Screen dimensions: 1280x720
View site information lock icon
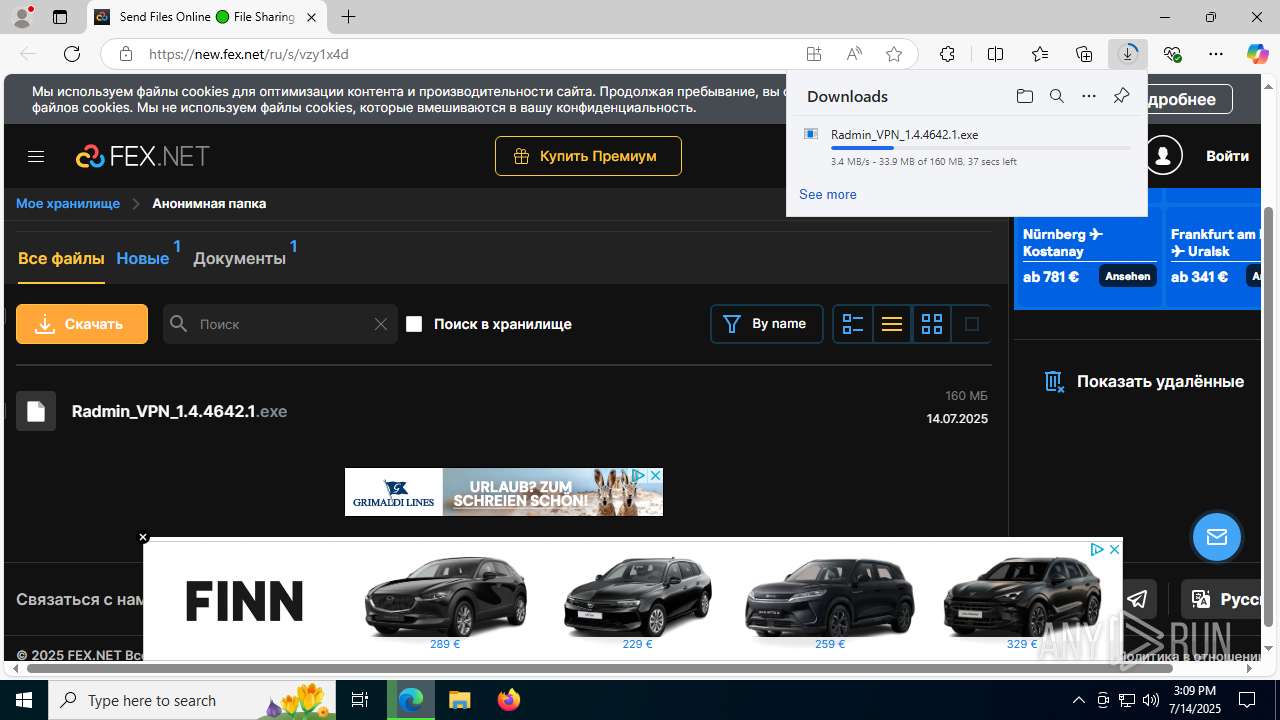coord(126,54)
